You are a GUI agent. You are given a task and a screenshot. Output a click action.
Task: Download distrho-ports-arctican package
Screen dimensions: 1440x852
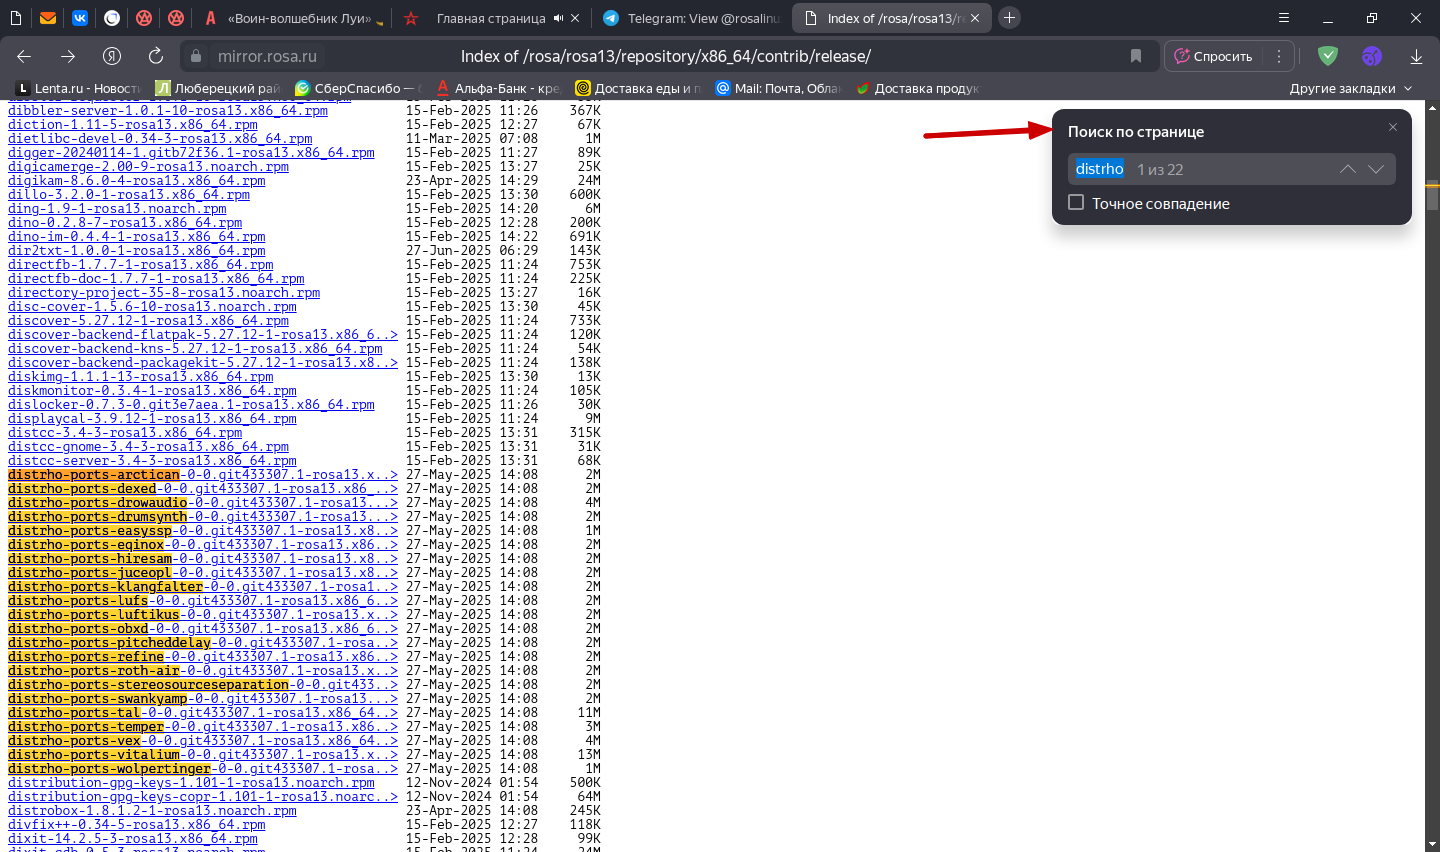pos(203,475)
